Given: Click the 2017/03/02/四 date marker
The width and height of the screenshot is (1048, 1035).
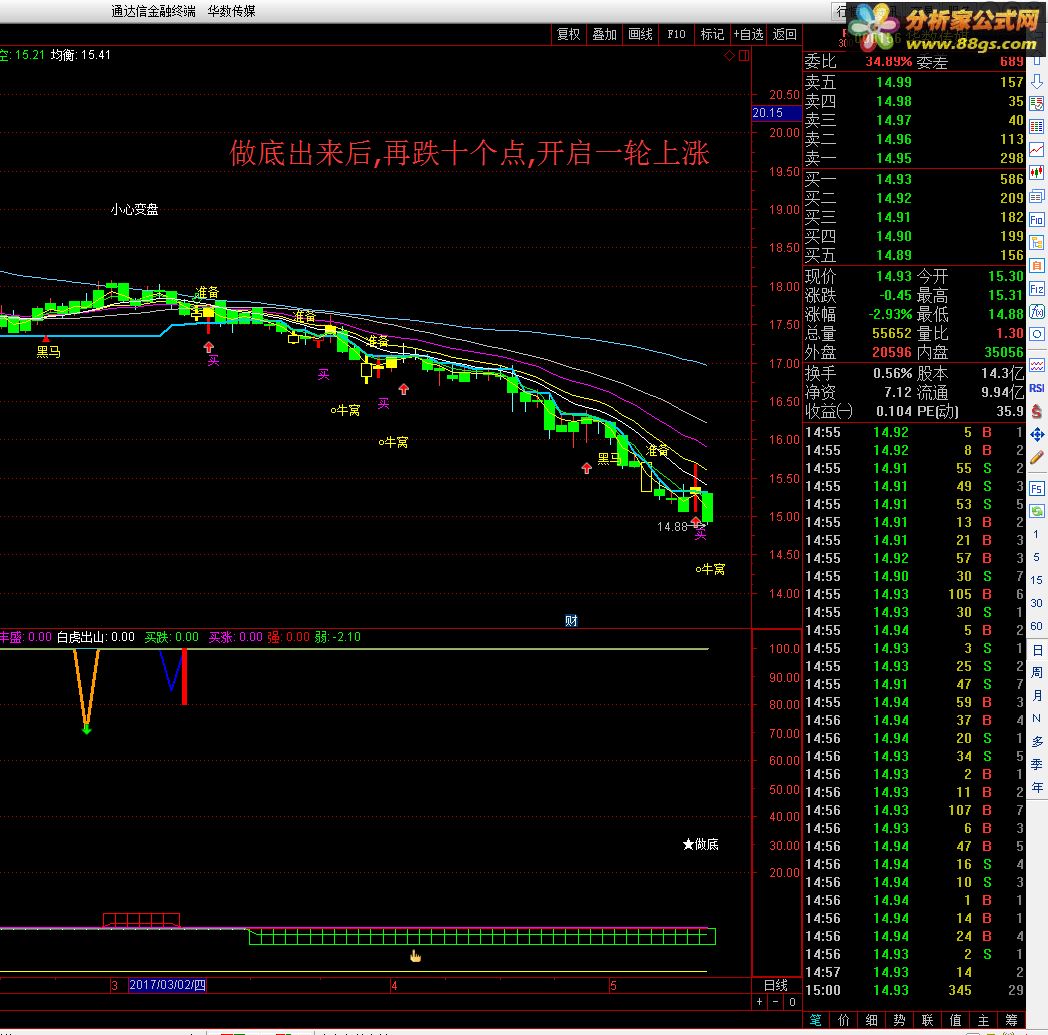Looking at the screenshot, I should pyautogui.click(x=168, y=985).
